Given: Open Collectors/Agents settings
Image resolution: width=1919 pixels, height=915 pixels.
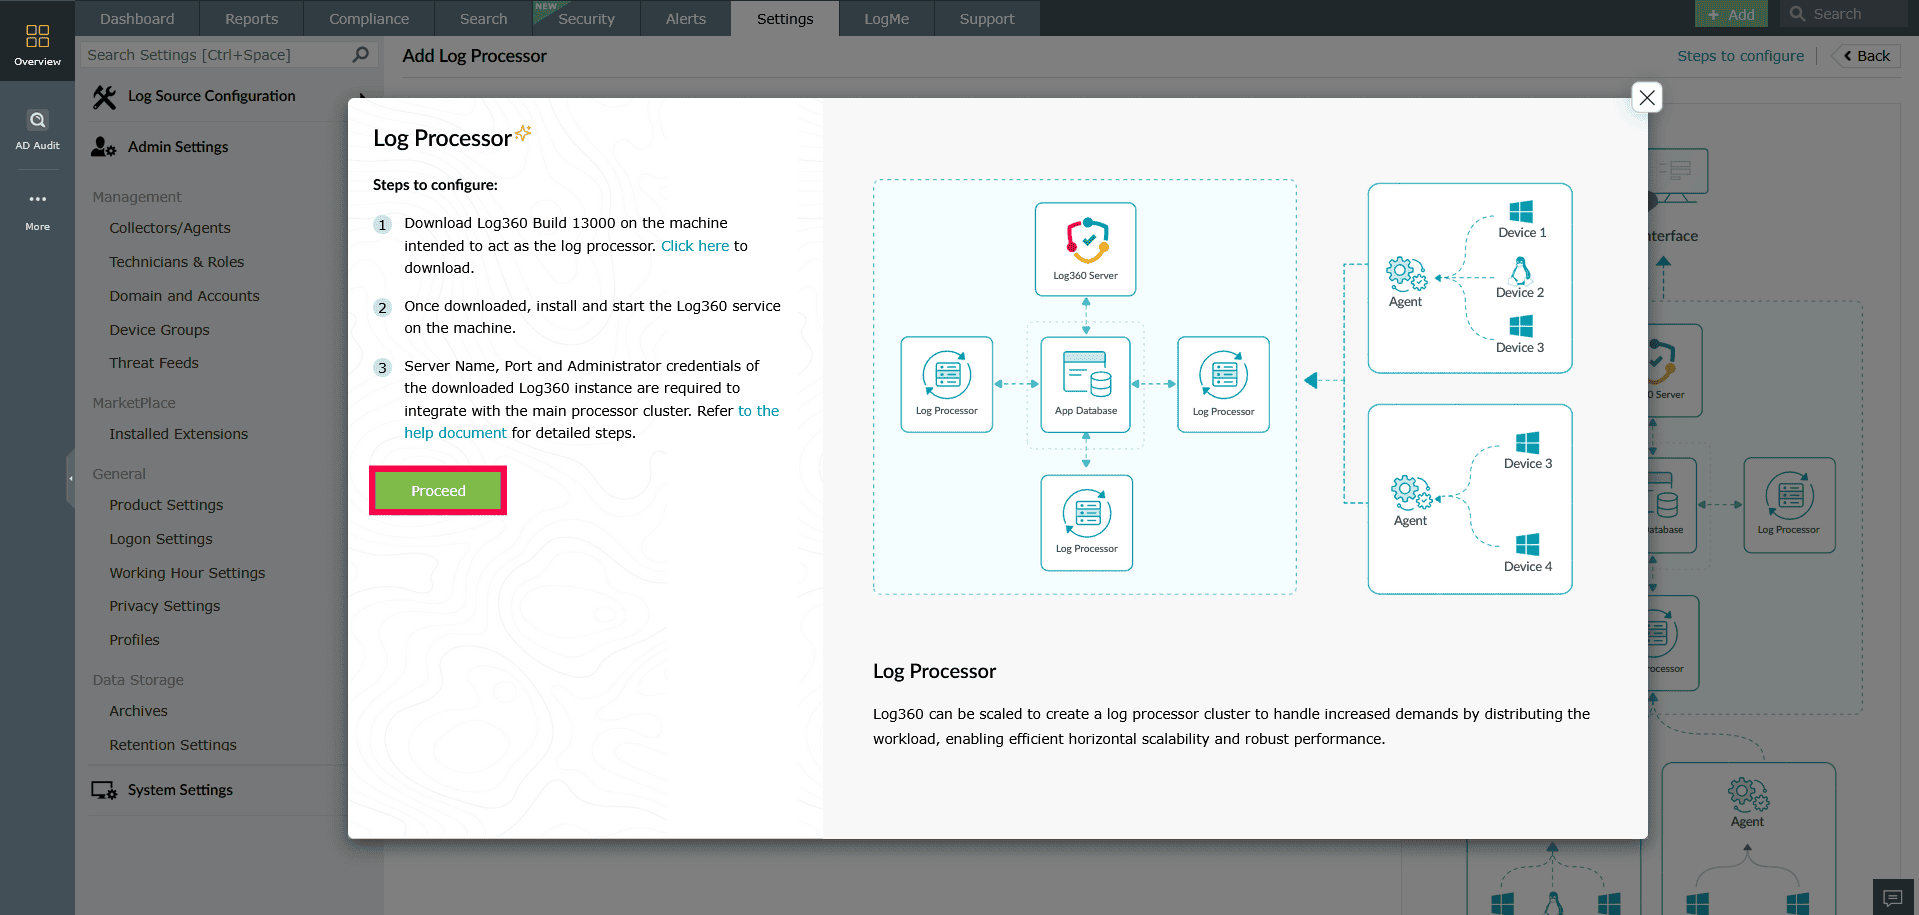Looking at the screenshot, I should click(170, 228).
